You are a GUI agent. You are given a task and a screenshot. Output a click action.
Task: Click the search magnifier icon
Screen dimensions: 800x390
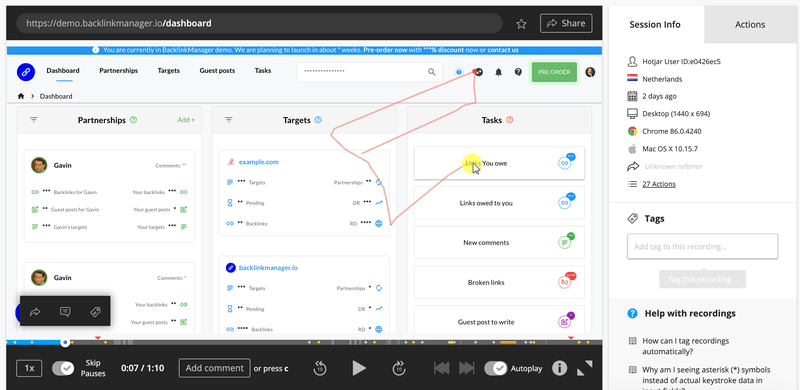point(432,72)
